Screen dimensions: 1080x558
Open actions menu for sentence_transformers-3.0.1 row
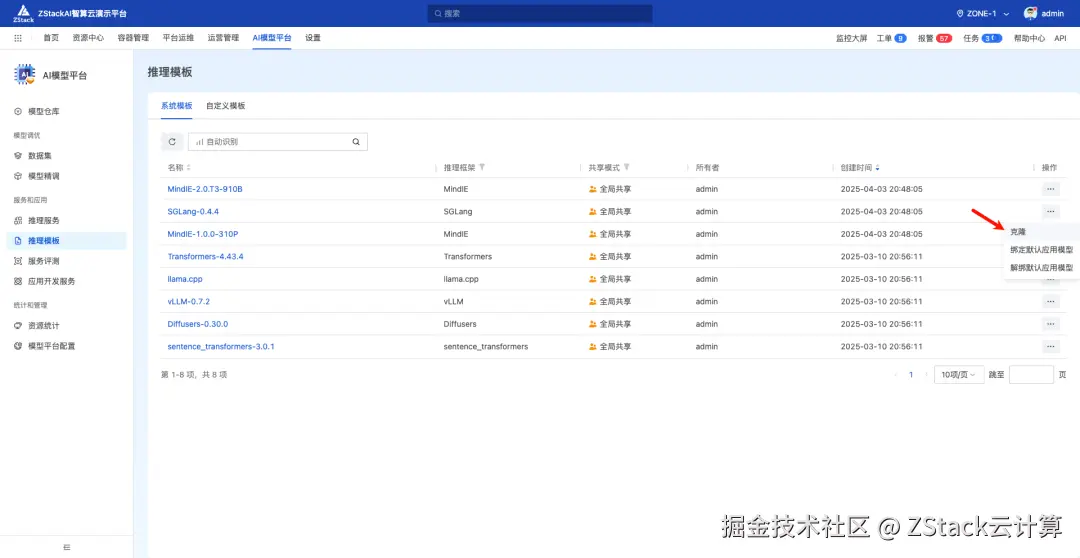coord(1050,347)
